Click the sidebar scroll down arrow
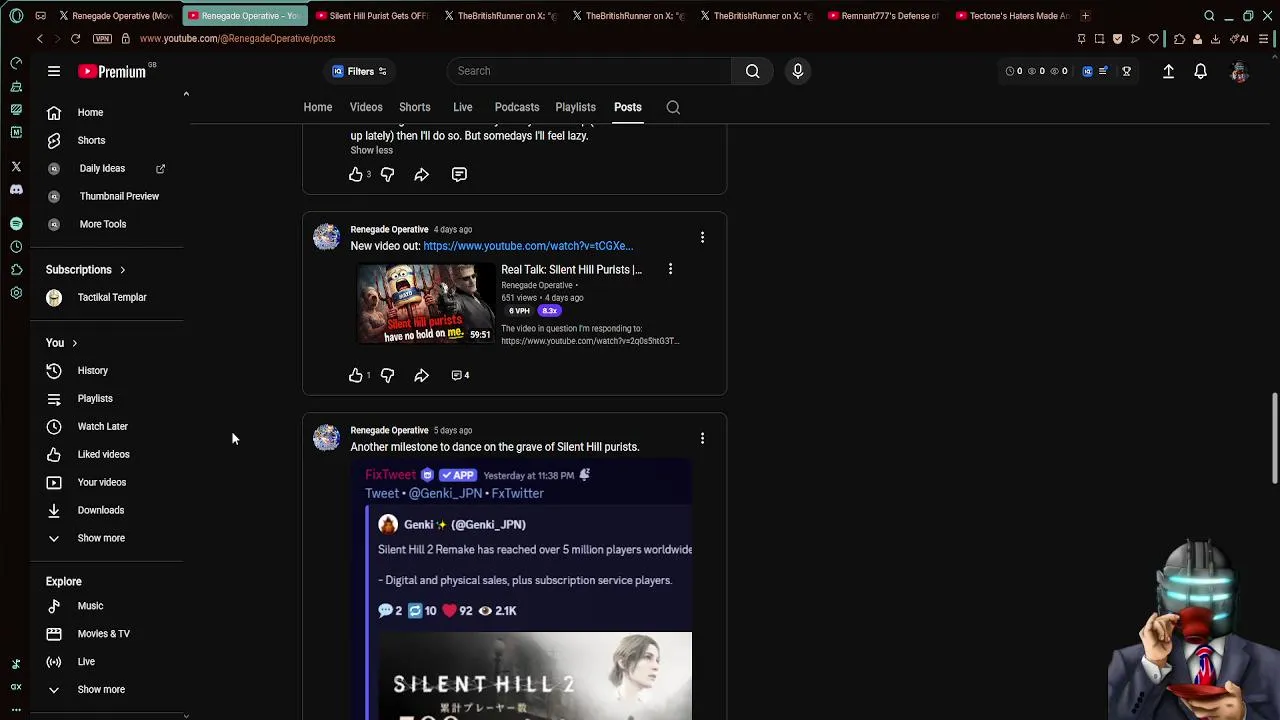The width and height of the screenshot is (1280, 720). click(185, 715)
